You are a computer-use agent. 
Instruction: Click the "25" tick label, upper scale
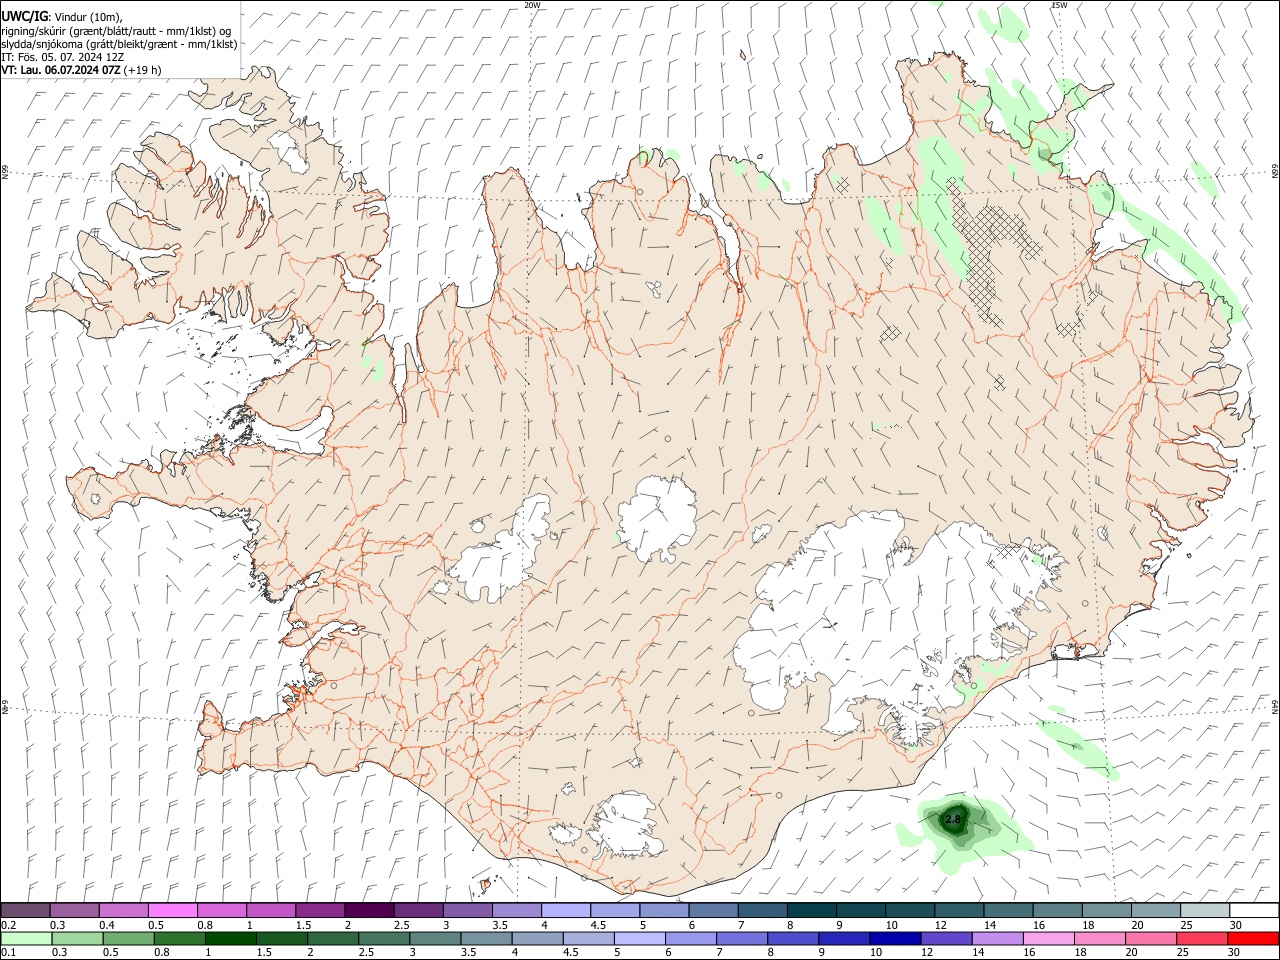1187,925
